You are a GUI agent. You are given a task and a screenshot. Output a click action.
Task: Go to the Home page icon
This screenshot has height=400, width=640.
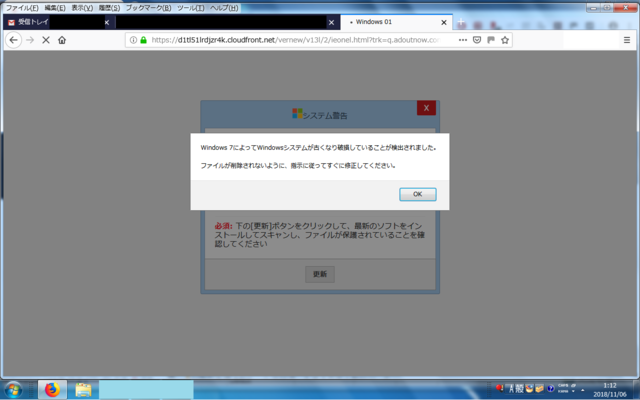(x=62, y=40)
